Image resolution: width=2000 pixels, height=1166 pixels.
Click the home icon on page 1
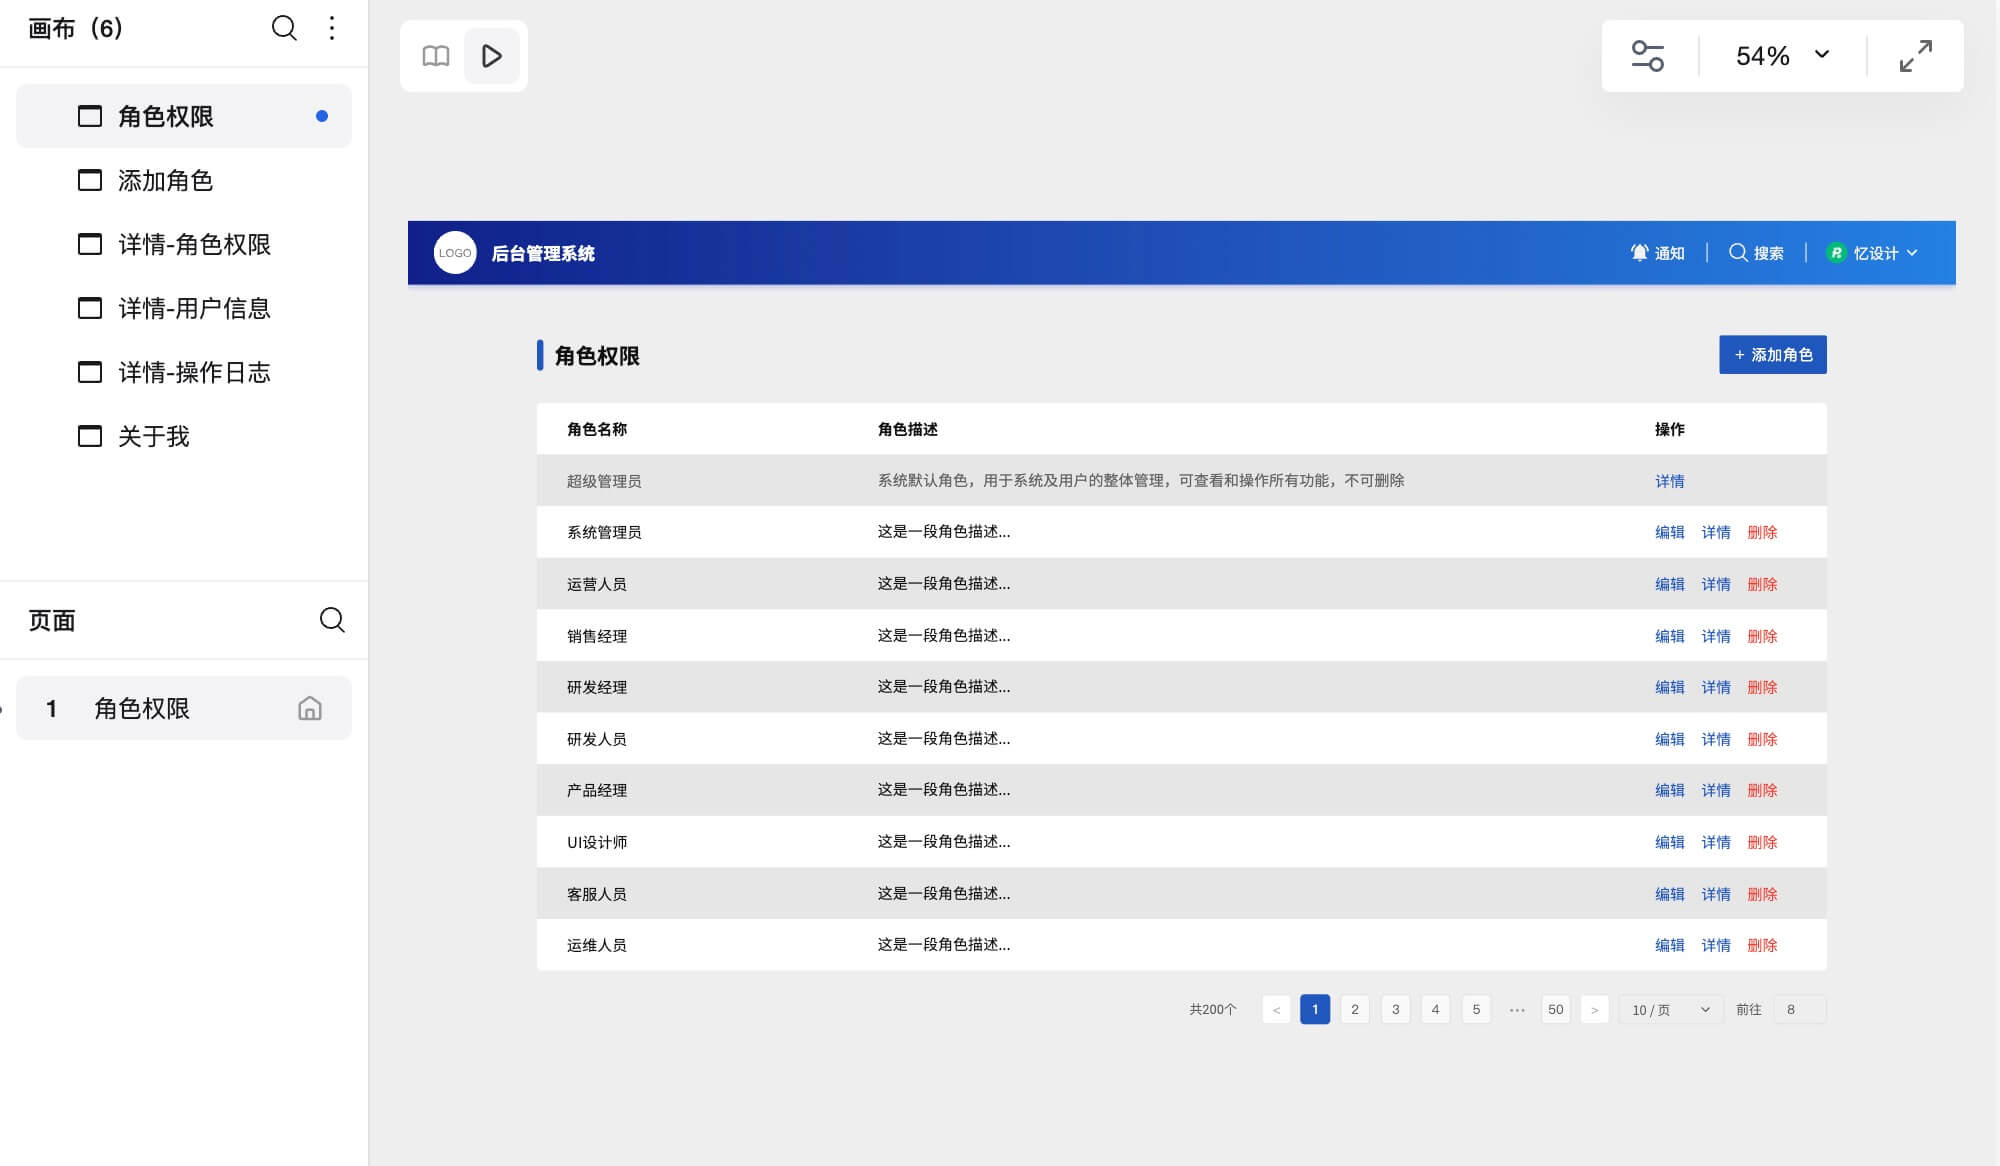pyautogui.click(x=310, y=708)
